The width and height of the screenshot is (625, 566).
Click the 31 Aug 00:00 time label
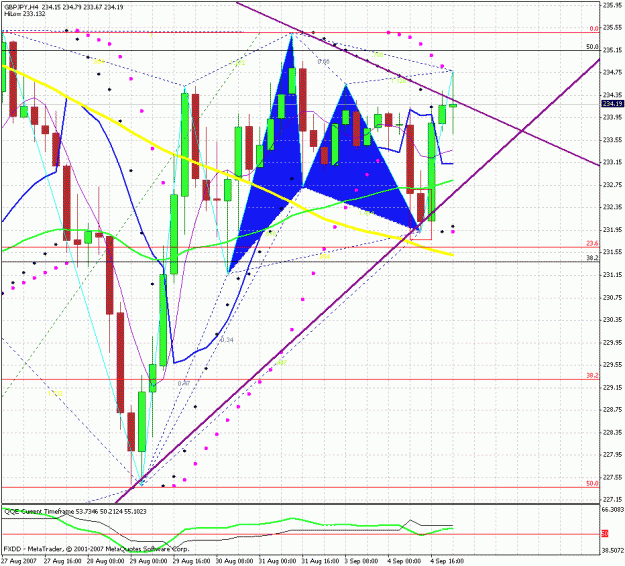click(277, 561)
